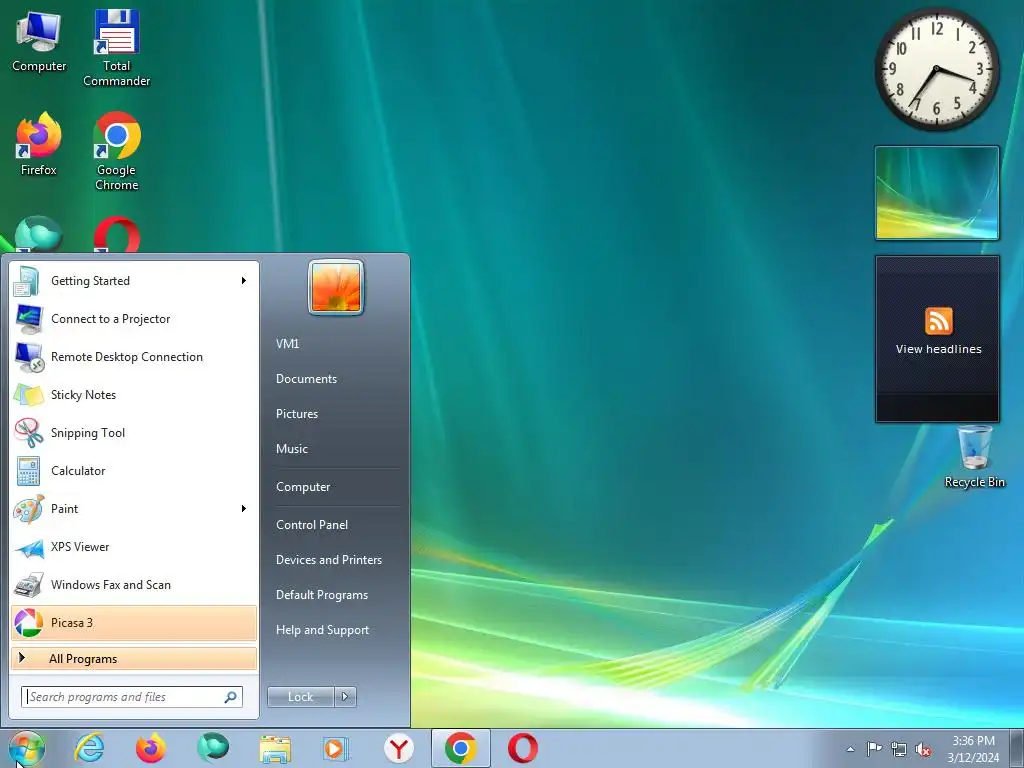
Task: Open Pictures library
Action: (296, 413)
